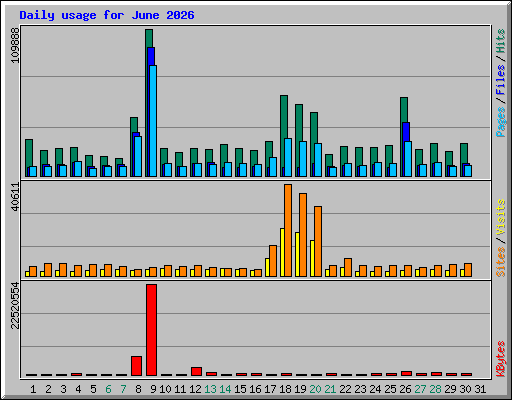Viewport: 512px width, 400px height.
Task: Click the green 'Hits' legend label
Action: (x=501, y=41)
